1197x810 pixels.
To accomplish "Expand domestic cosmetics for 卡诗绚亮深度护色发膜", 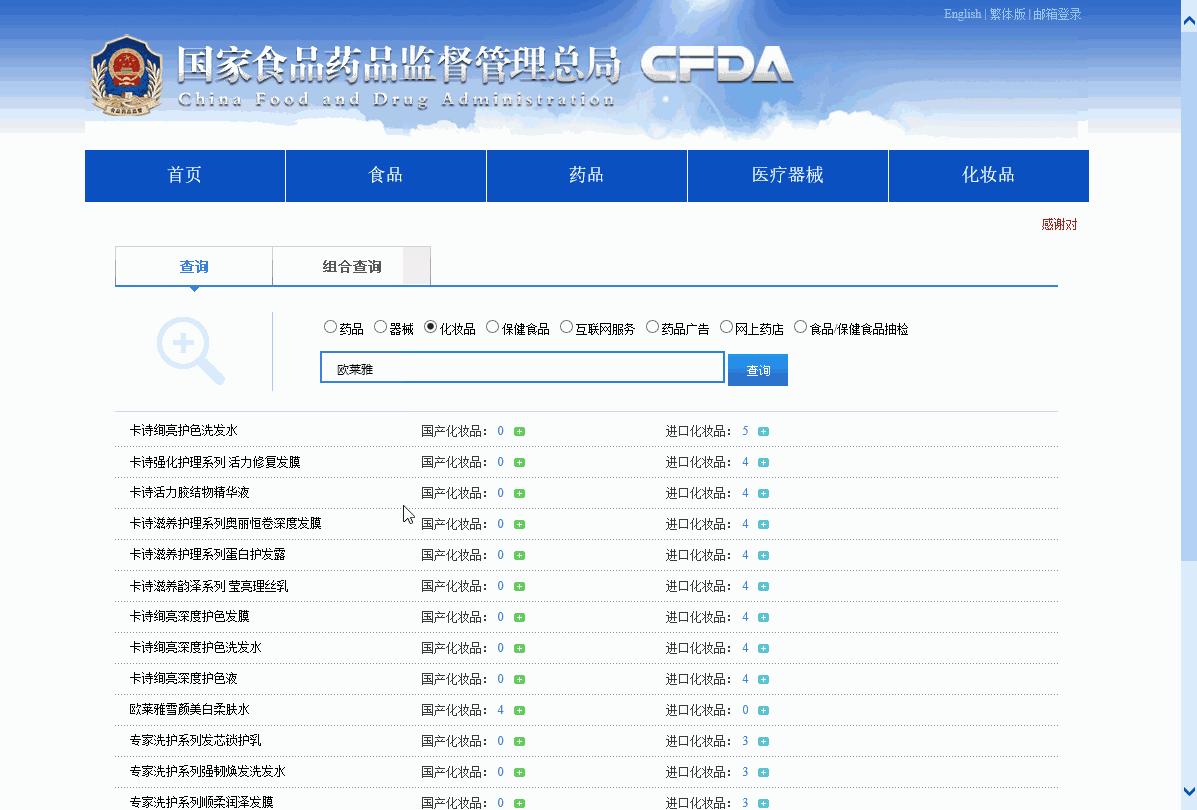I will click(x=519, y=617).
